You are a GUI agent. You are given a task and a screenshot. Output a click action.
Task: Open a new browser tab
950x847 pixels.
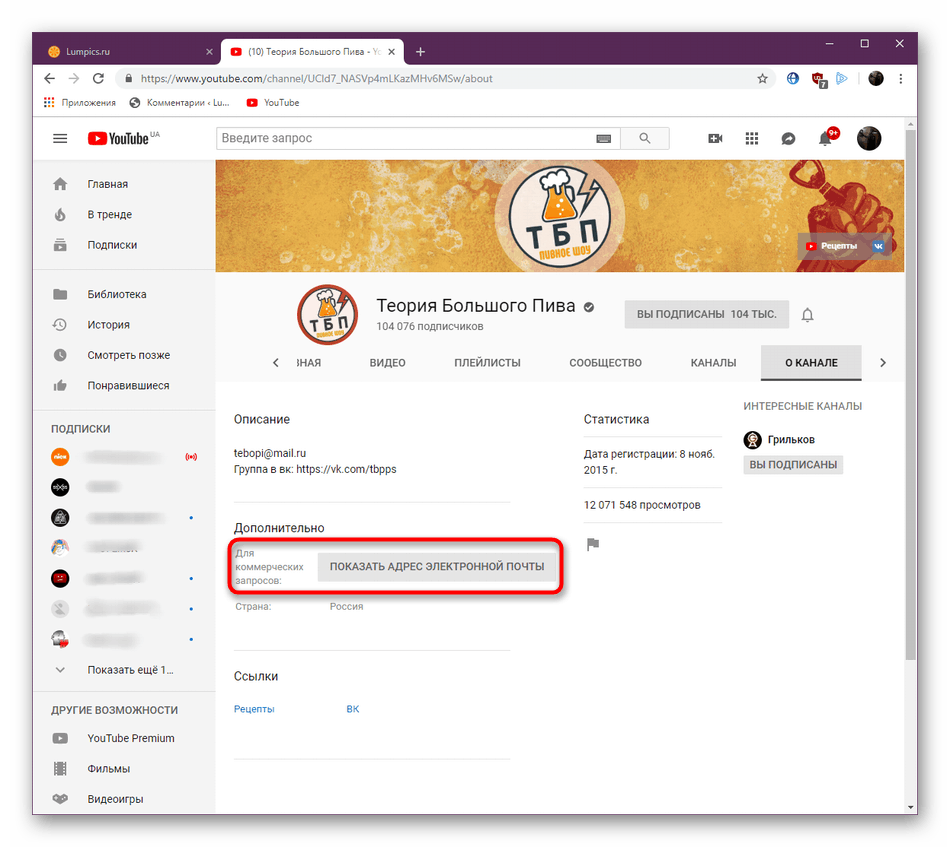[420, 52]
